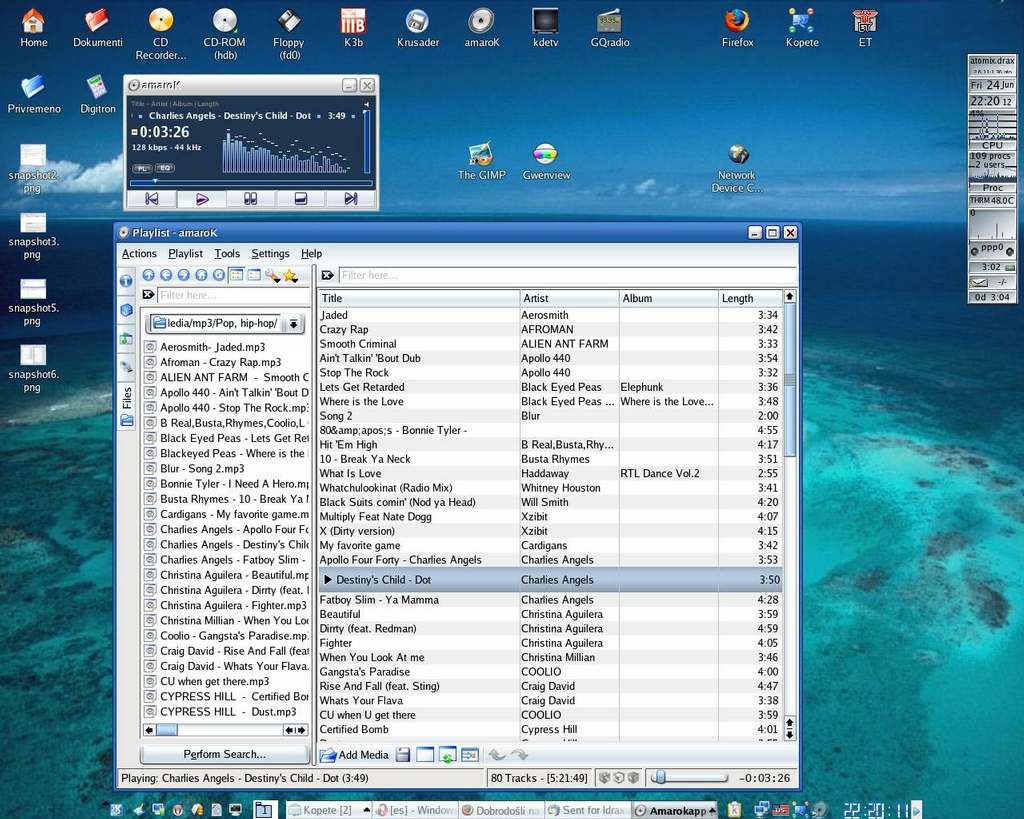The image size is (1024, 819).
Task: Open the playlist browser sidebar tab
Action: tap(127, 338)
